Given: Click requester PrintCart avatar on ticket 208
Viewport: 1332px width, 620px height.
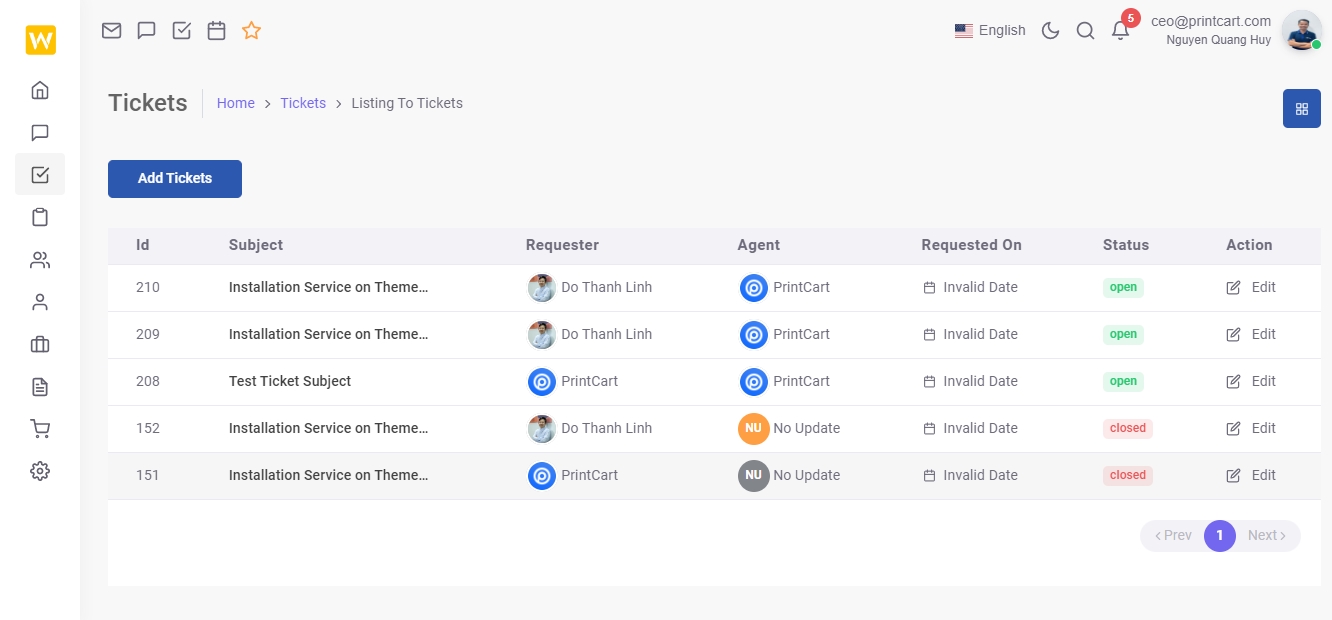Looking at the screenshot, I should click(542, 381).
